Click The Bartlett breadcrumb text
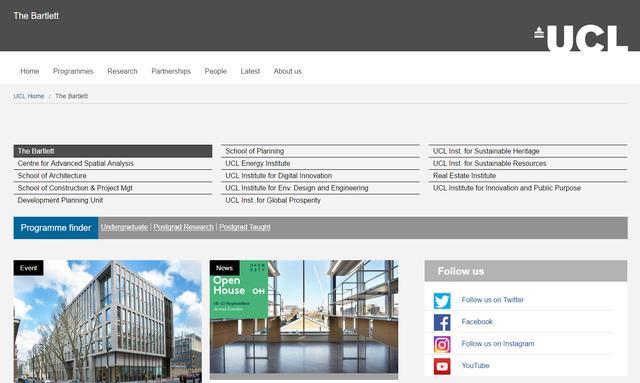Screen dimensions: 640x383 pos(71,96)
